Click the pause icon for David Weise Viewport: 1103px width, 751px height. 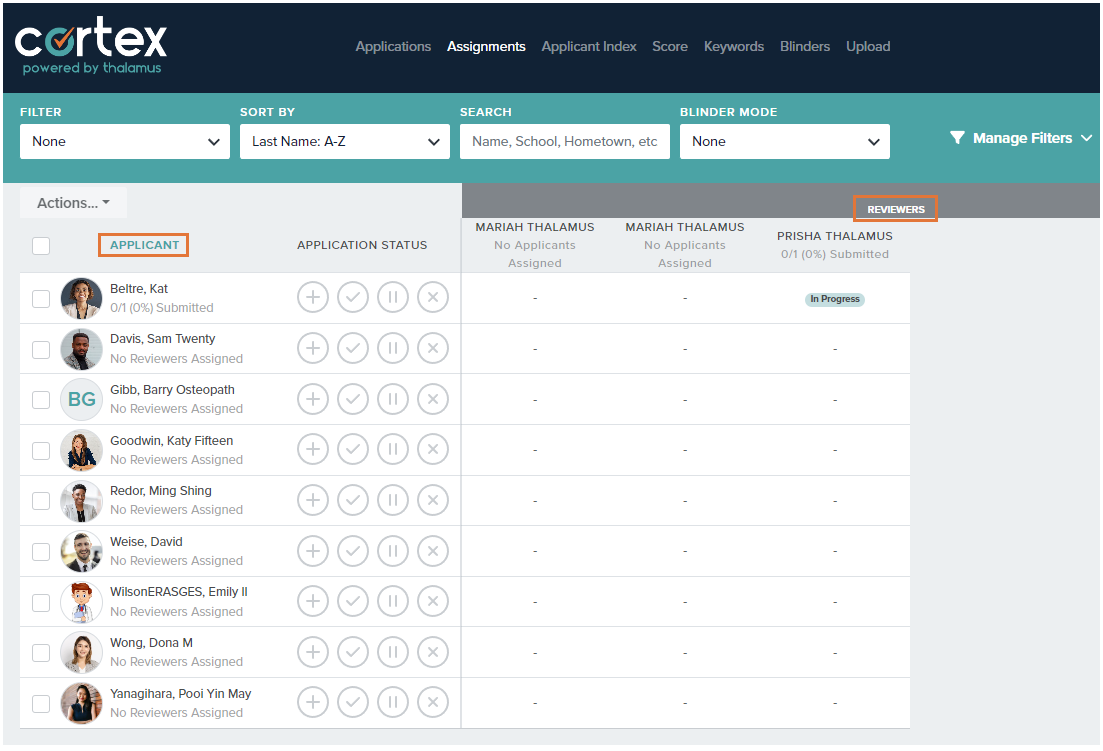pos(393,550)
